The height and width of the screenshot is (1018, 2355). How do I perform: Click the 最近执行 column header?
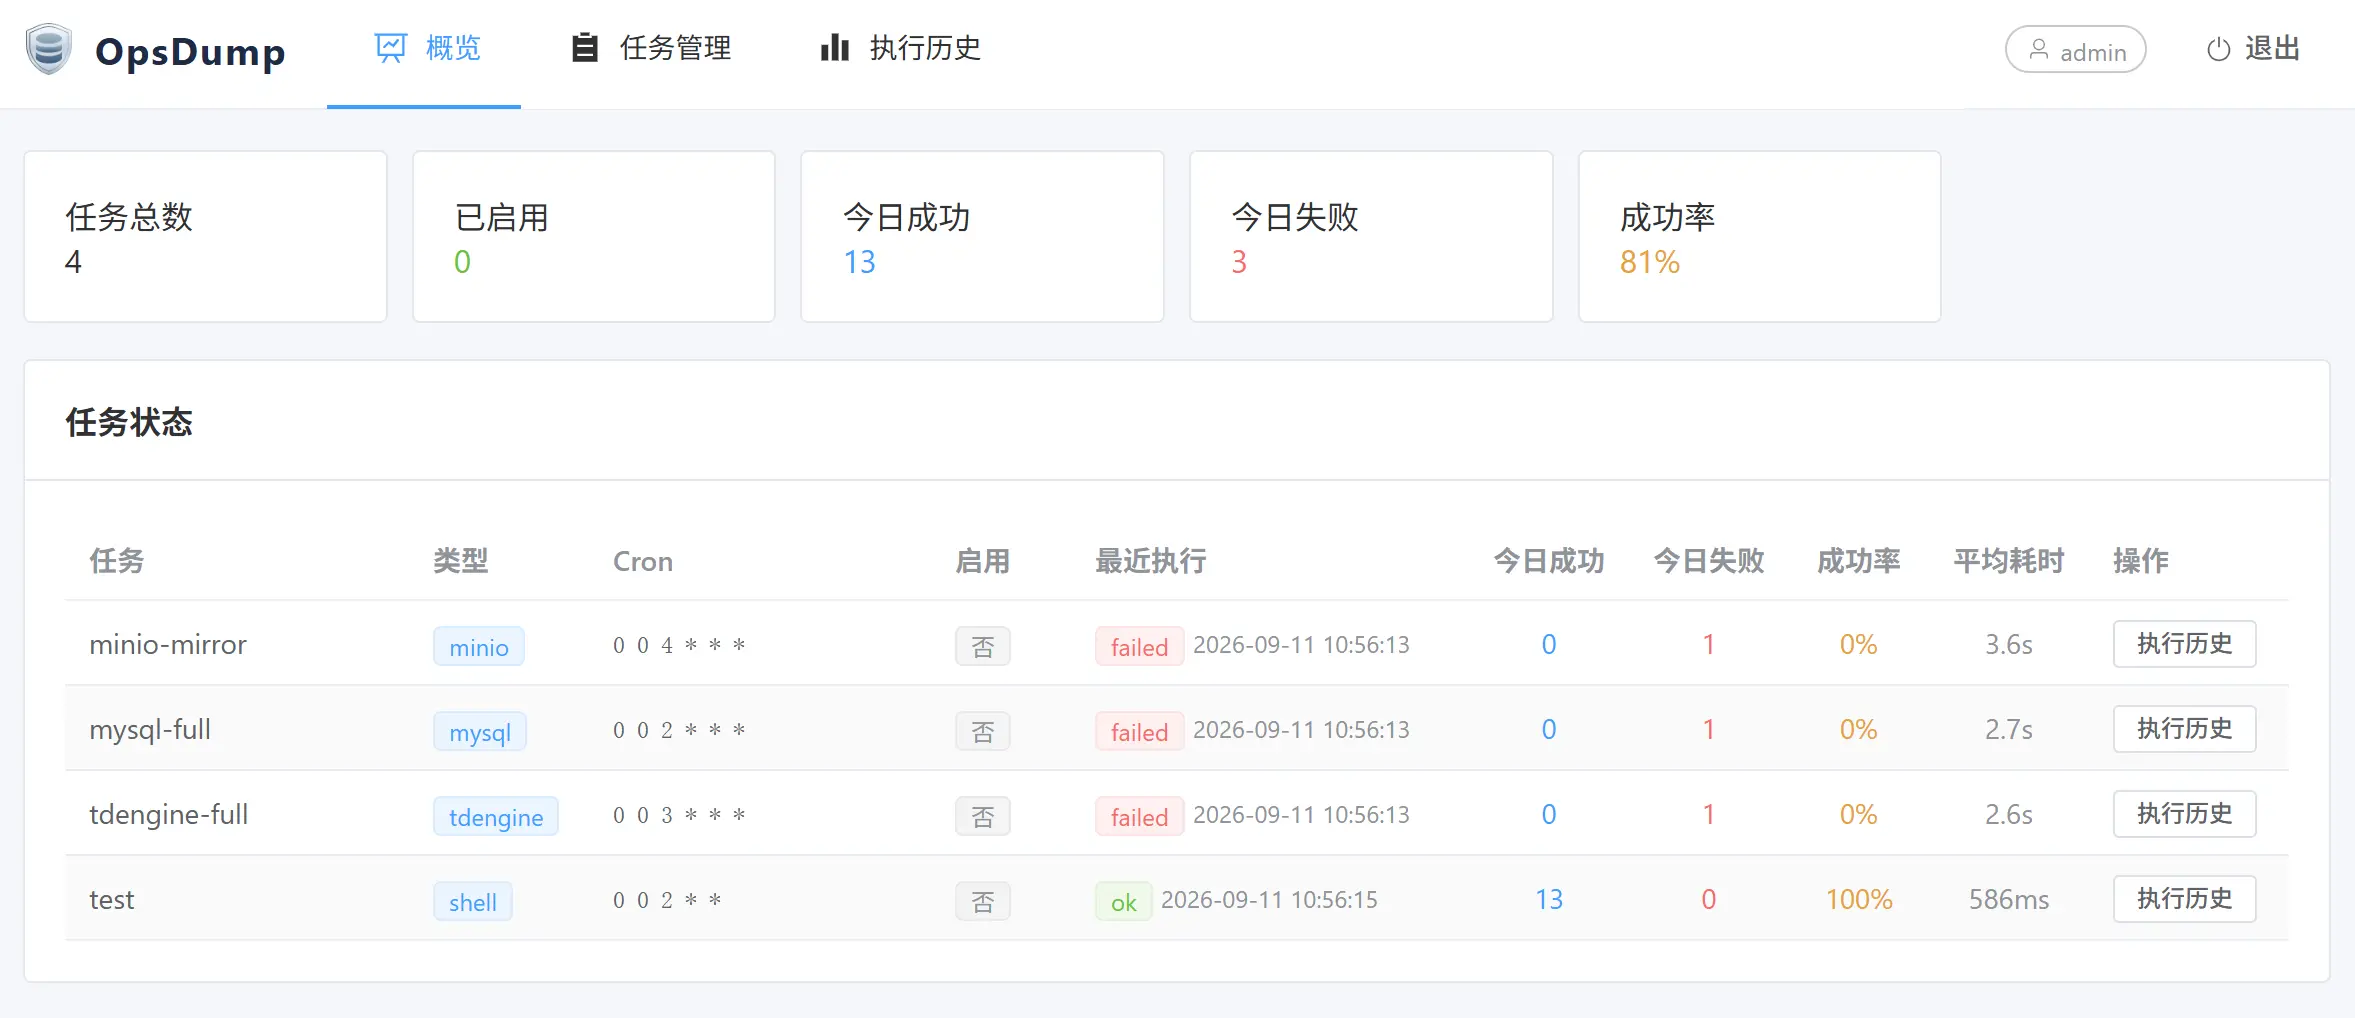pyautogui.click(x=1151, y=561)
